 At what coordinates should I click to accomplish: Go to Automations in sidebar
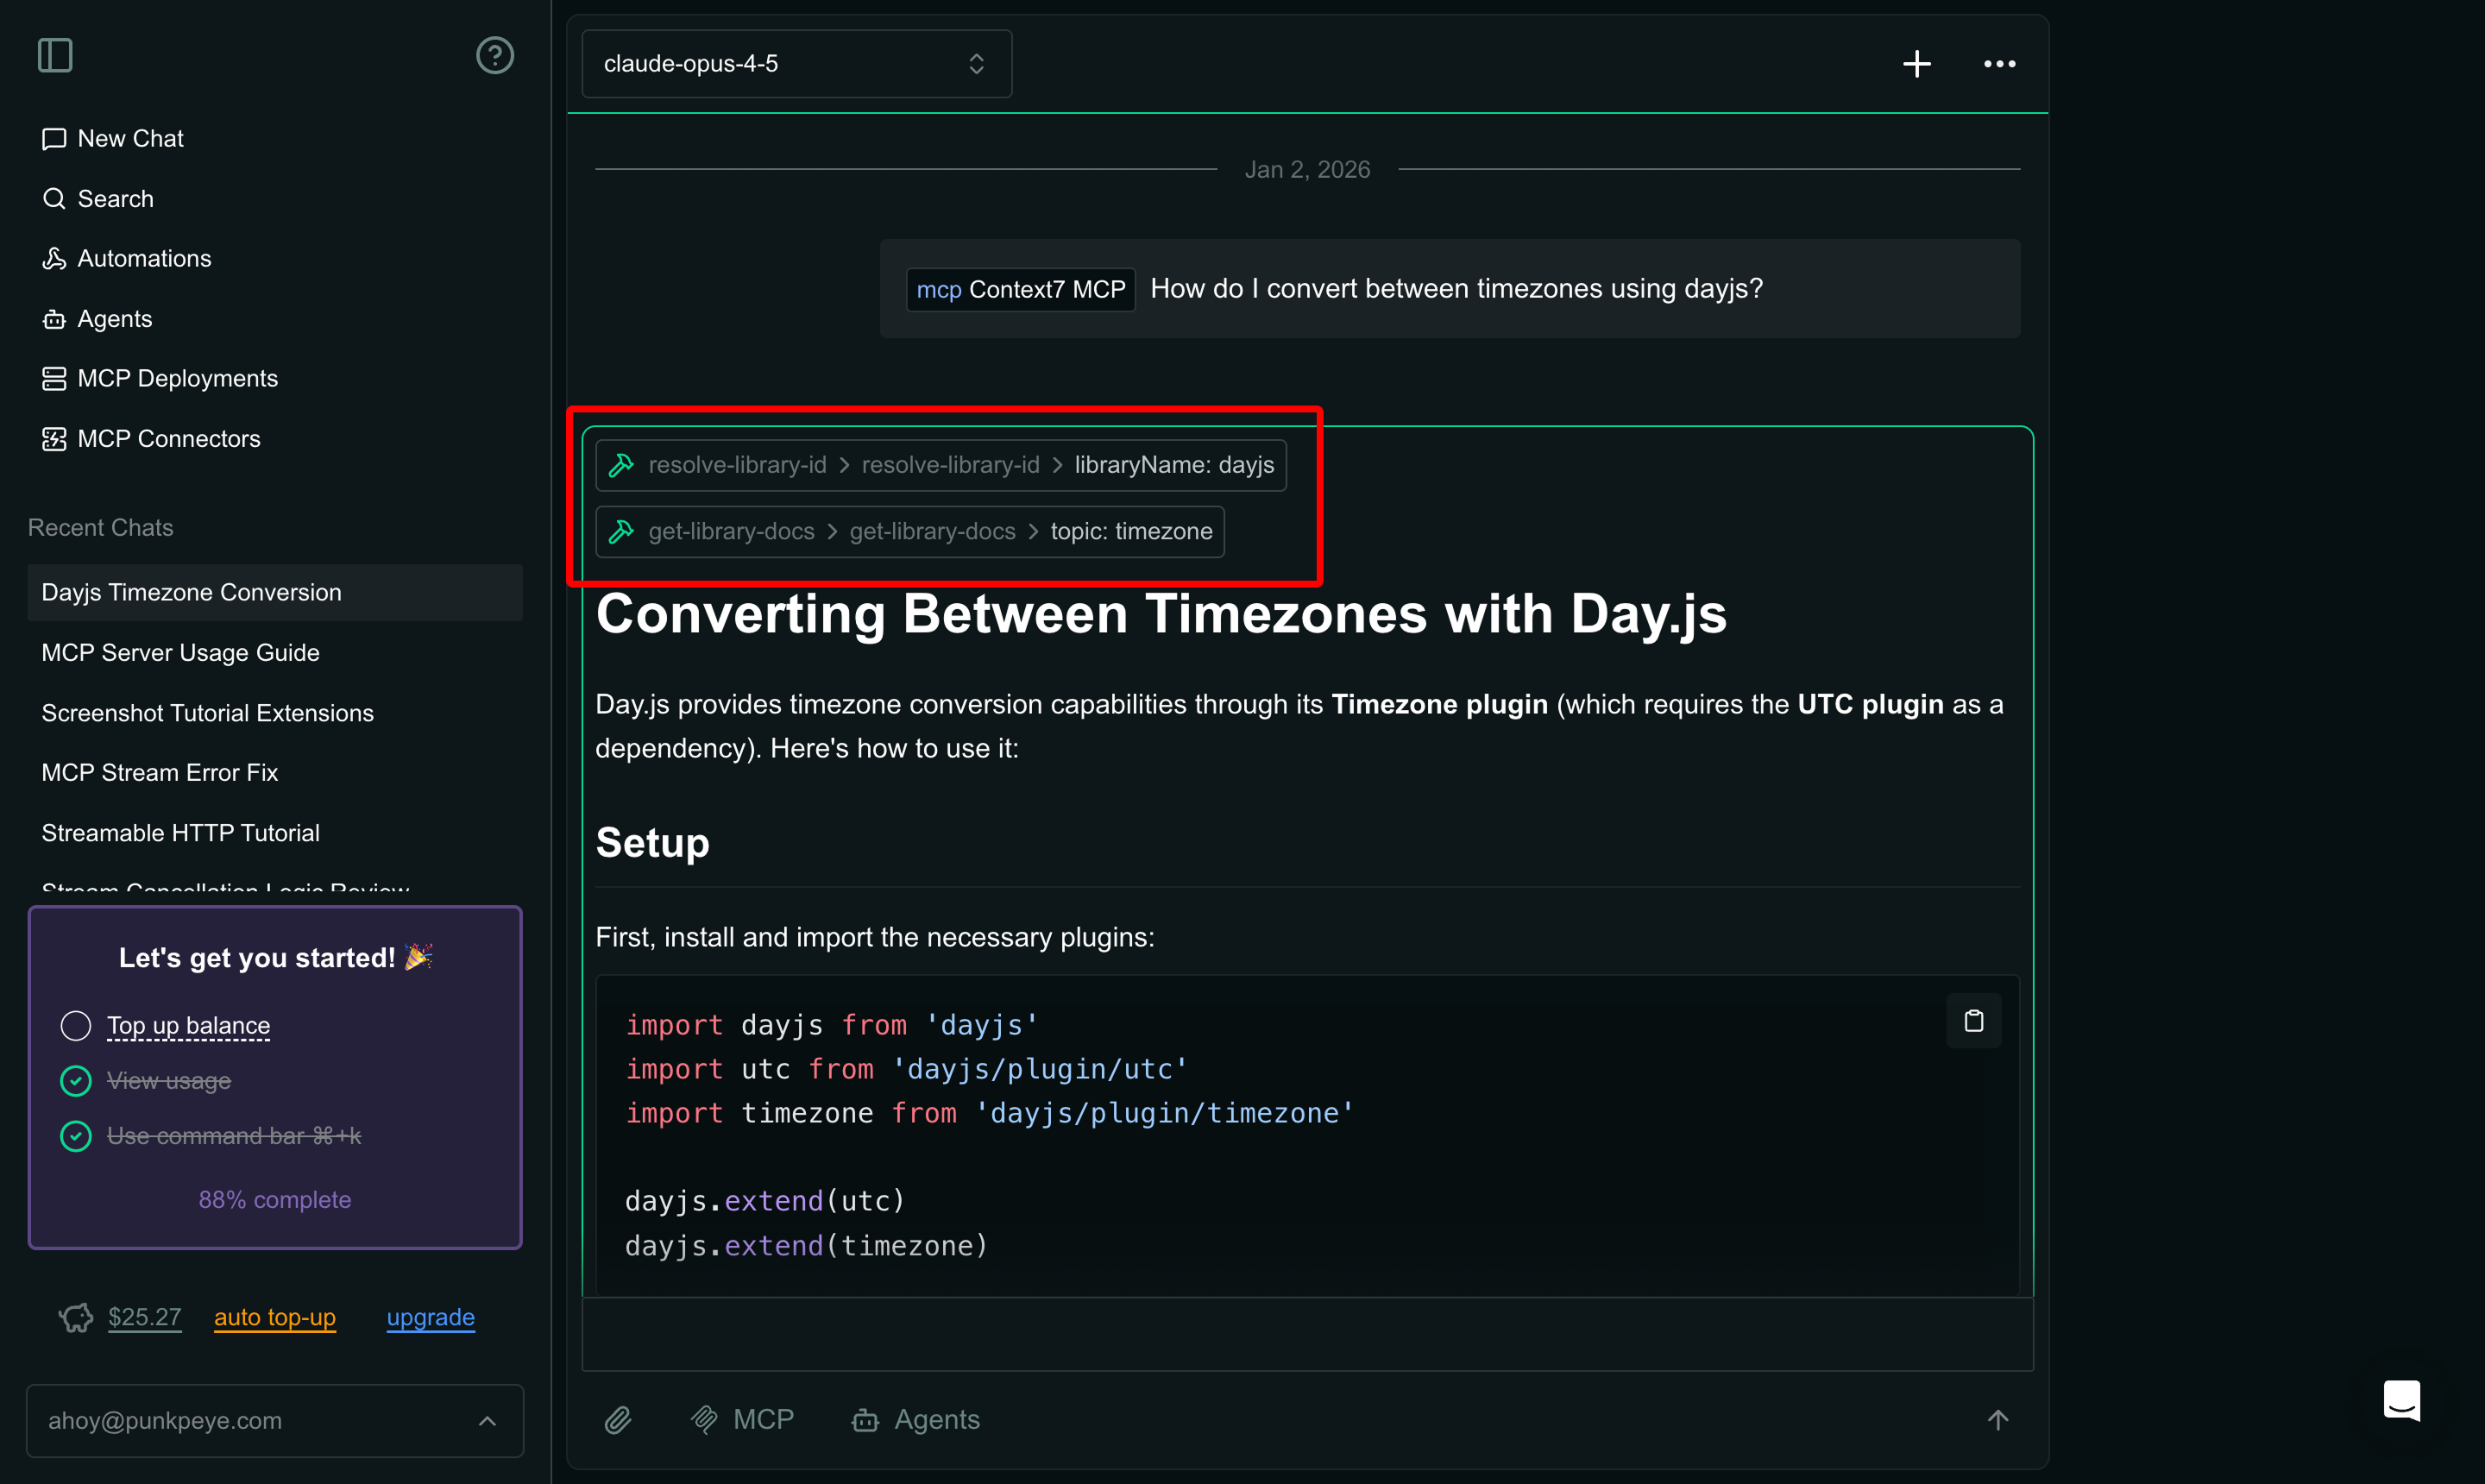click(x=144, y=259)
